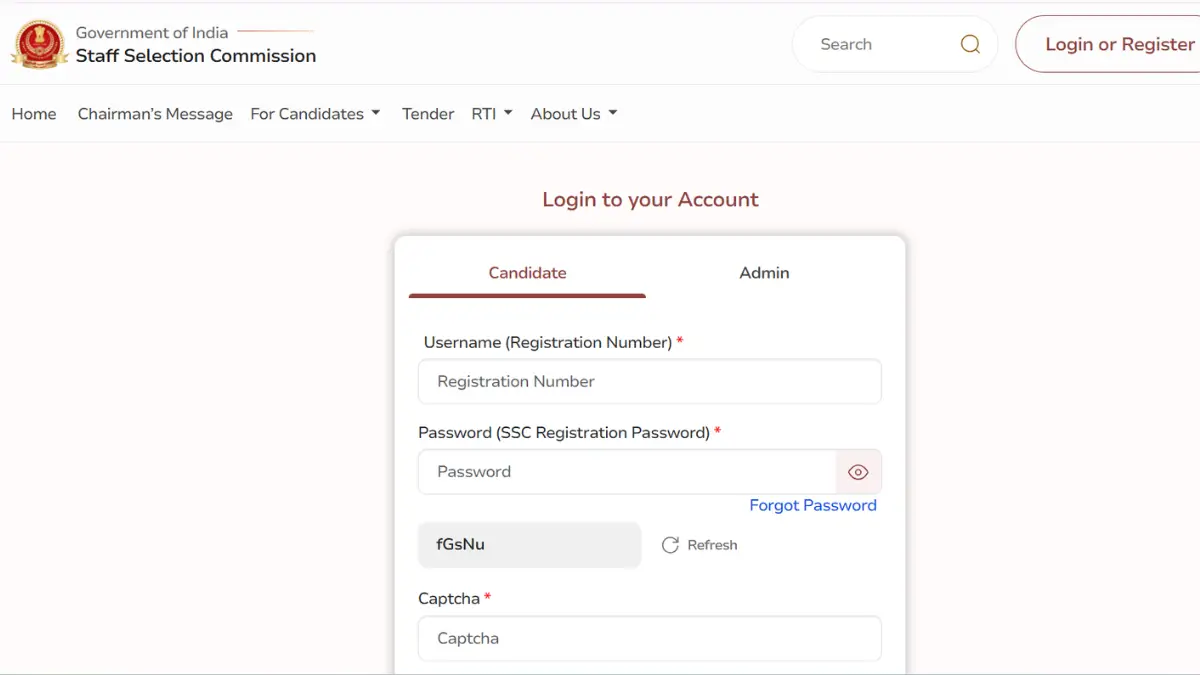Open the Tender page
The width and height of the screenshot is (1200, 675).
pyautogui.click(x=428, y=113)
